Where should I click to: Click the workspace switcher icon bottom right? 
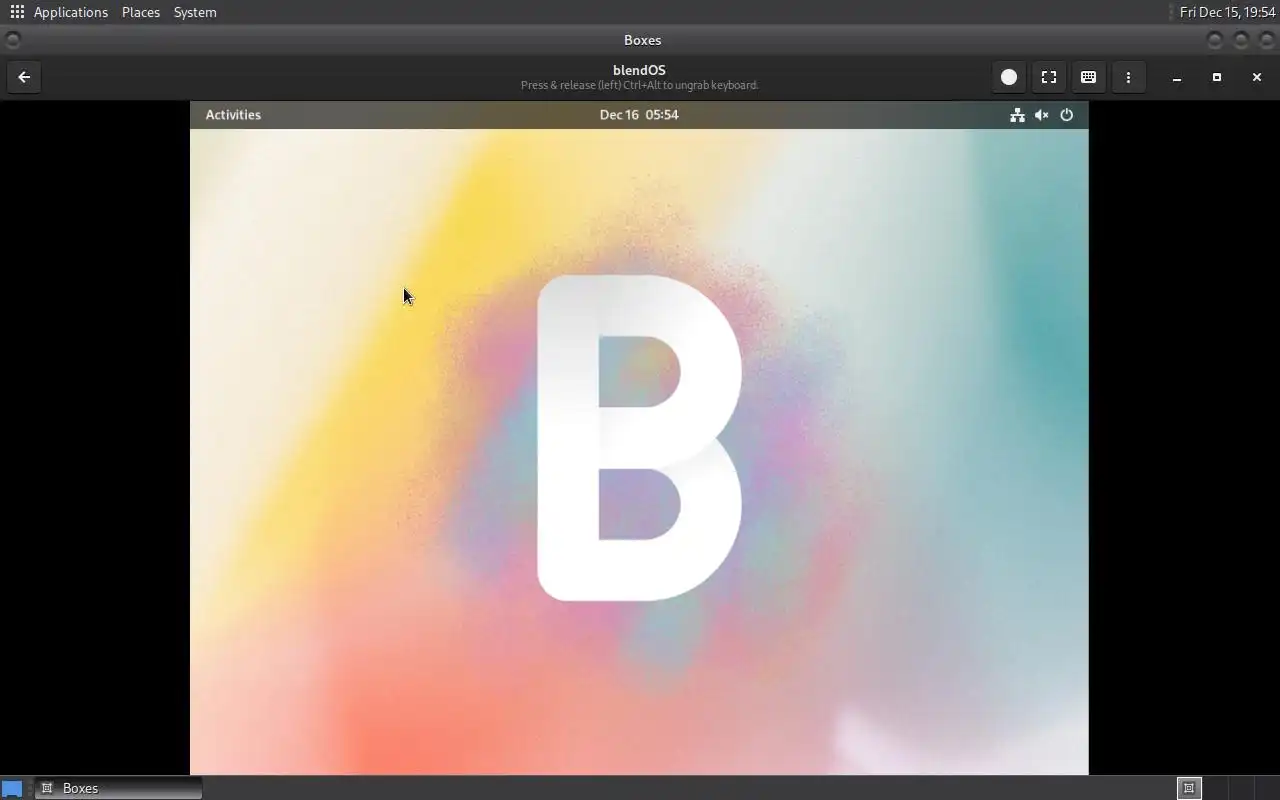tap(1189, 788)
